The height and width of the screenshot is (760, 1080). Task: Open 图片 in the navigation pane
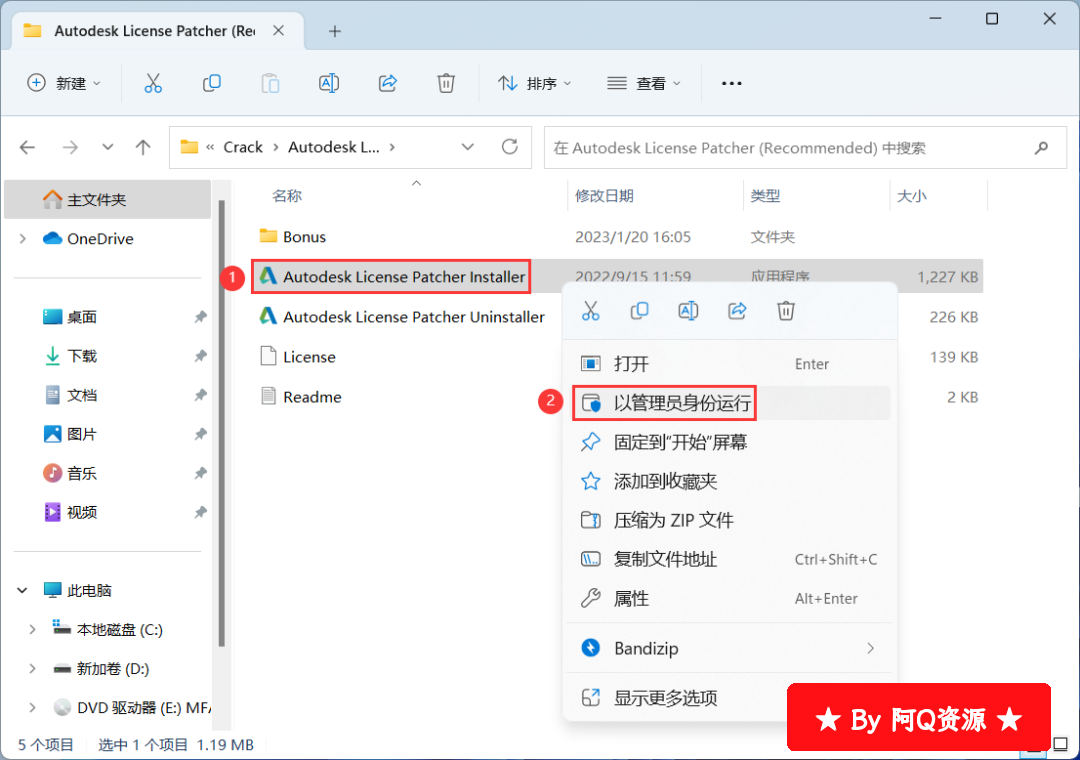pyautogui.click(x=82, y=434)
